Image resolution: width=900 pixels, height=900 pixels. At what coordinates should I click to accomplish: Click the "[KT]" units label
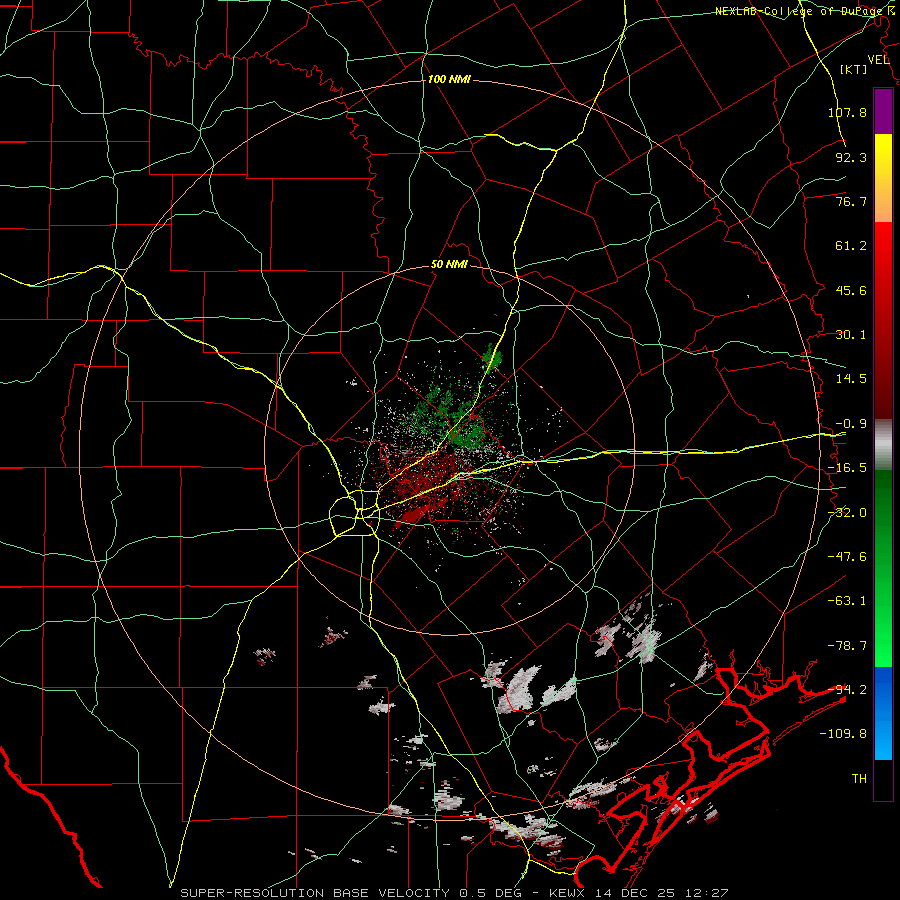(854, 69)
